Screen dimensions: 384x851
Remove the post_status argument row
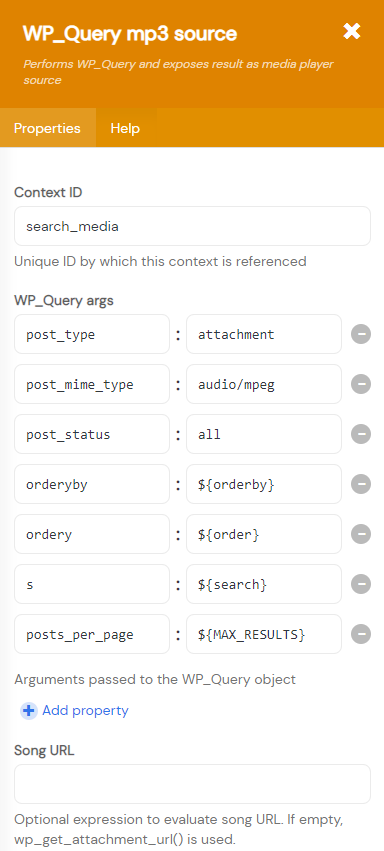pyautogui.click(x=361, y=434)
